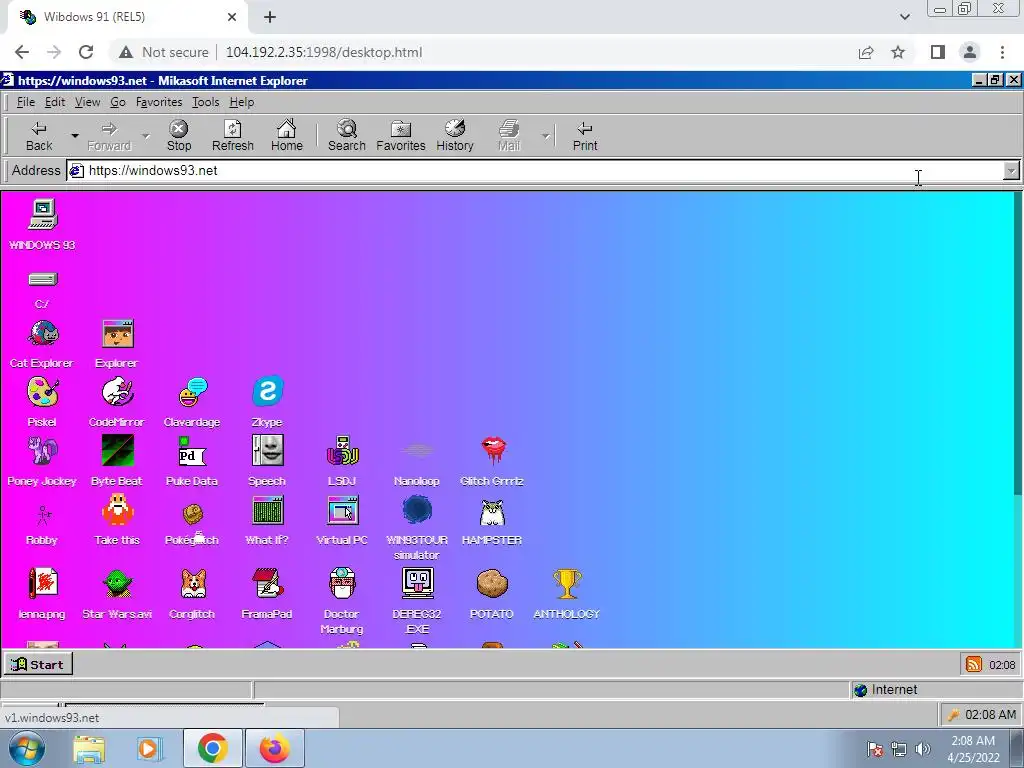Open the Doctor Marburg icon
This screenshot has width=1024, height=768.
click(342, 583)
